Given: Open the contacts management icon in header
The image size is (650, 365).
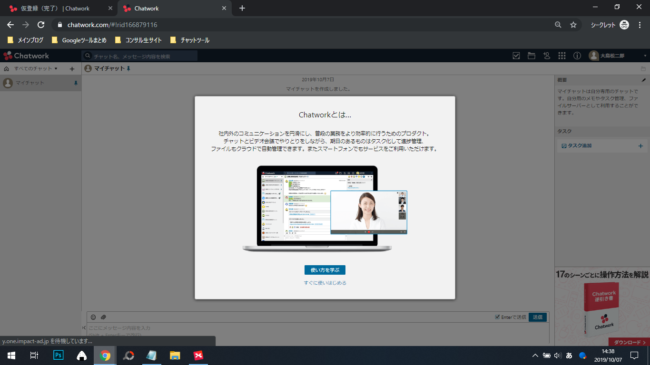Looking at the screenshot, I should (x=546, y=56).
